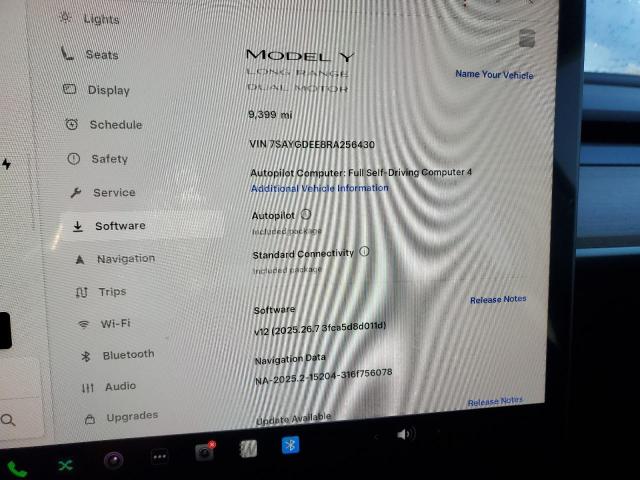Show Autopilot info circle details
The width and height of the screenshot is (640, 480).
point(306,214)
